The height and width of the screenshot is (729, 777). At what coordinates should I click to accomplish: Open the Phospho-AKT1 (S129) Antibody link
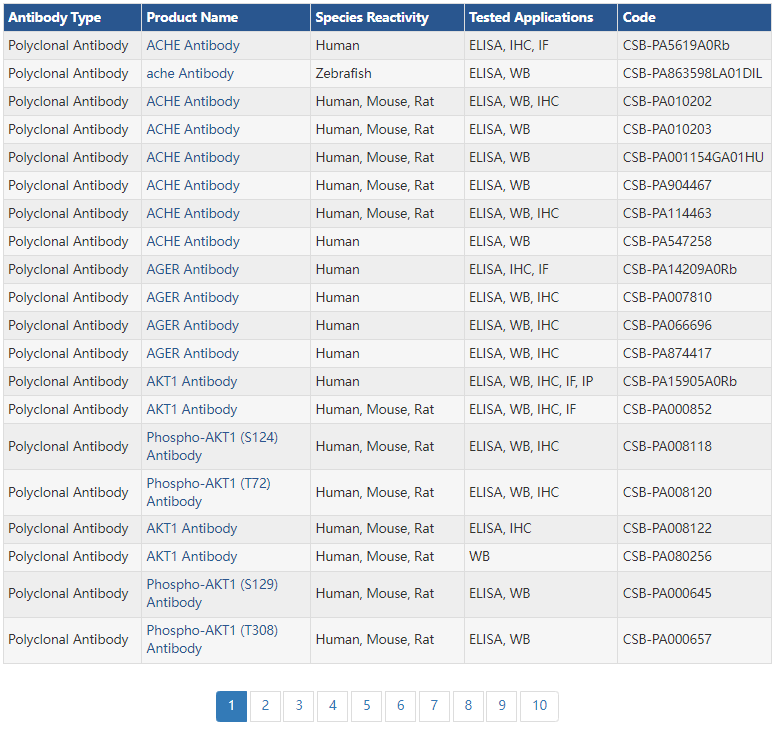click(x=212, y=585)
